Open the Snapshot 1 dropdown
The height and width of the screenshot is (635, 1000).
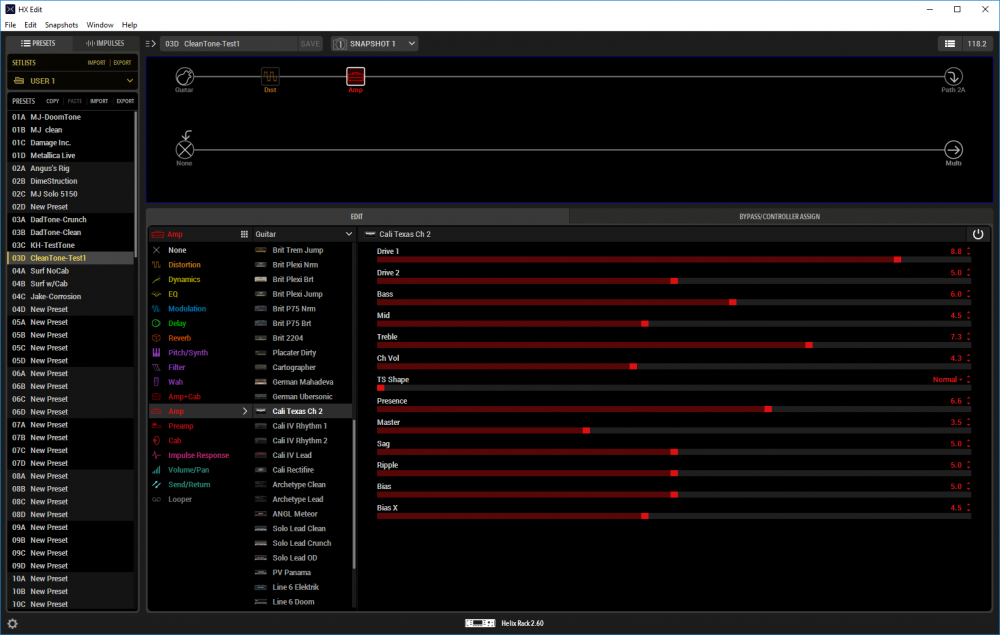[375, 43]
